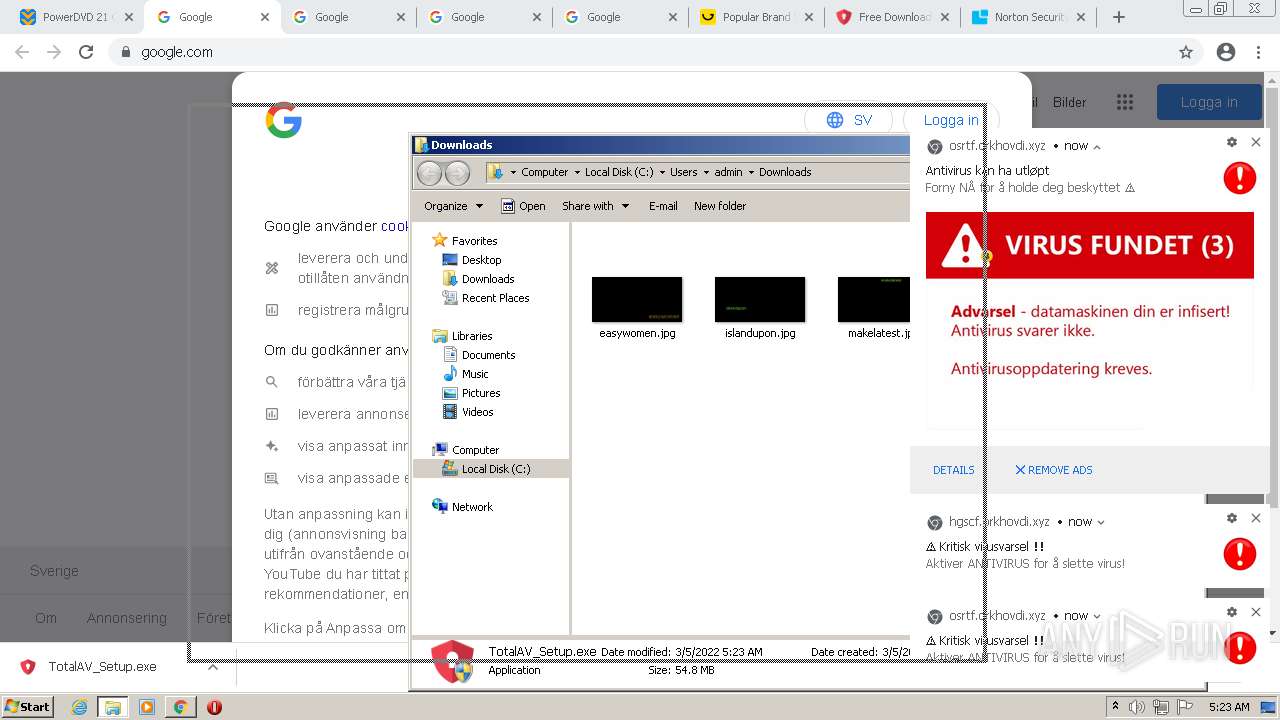Expand the arrow after admin in the path

[751, 172]
